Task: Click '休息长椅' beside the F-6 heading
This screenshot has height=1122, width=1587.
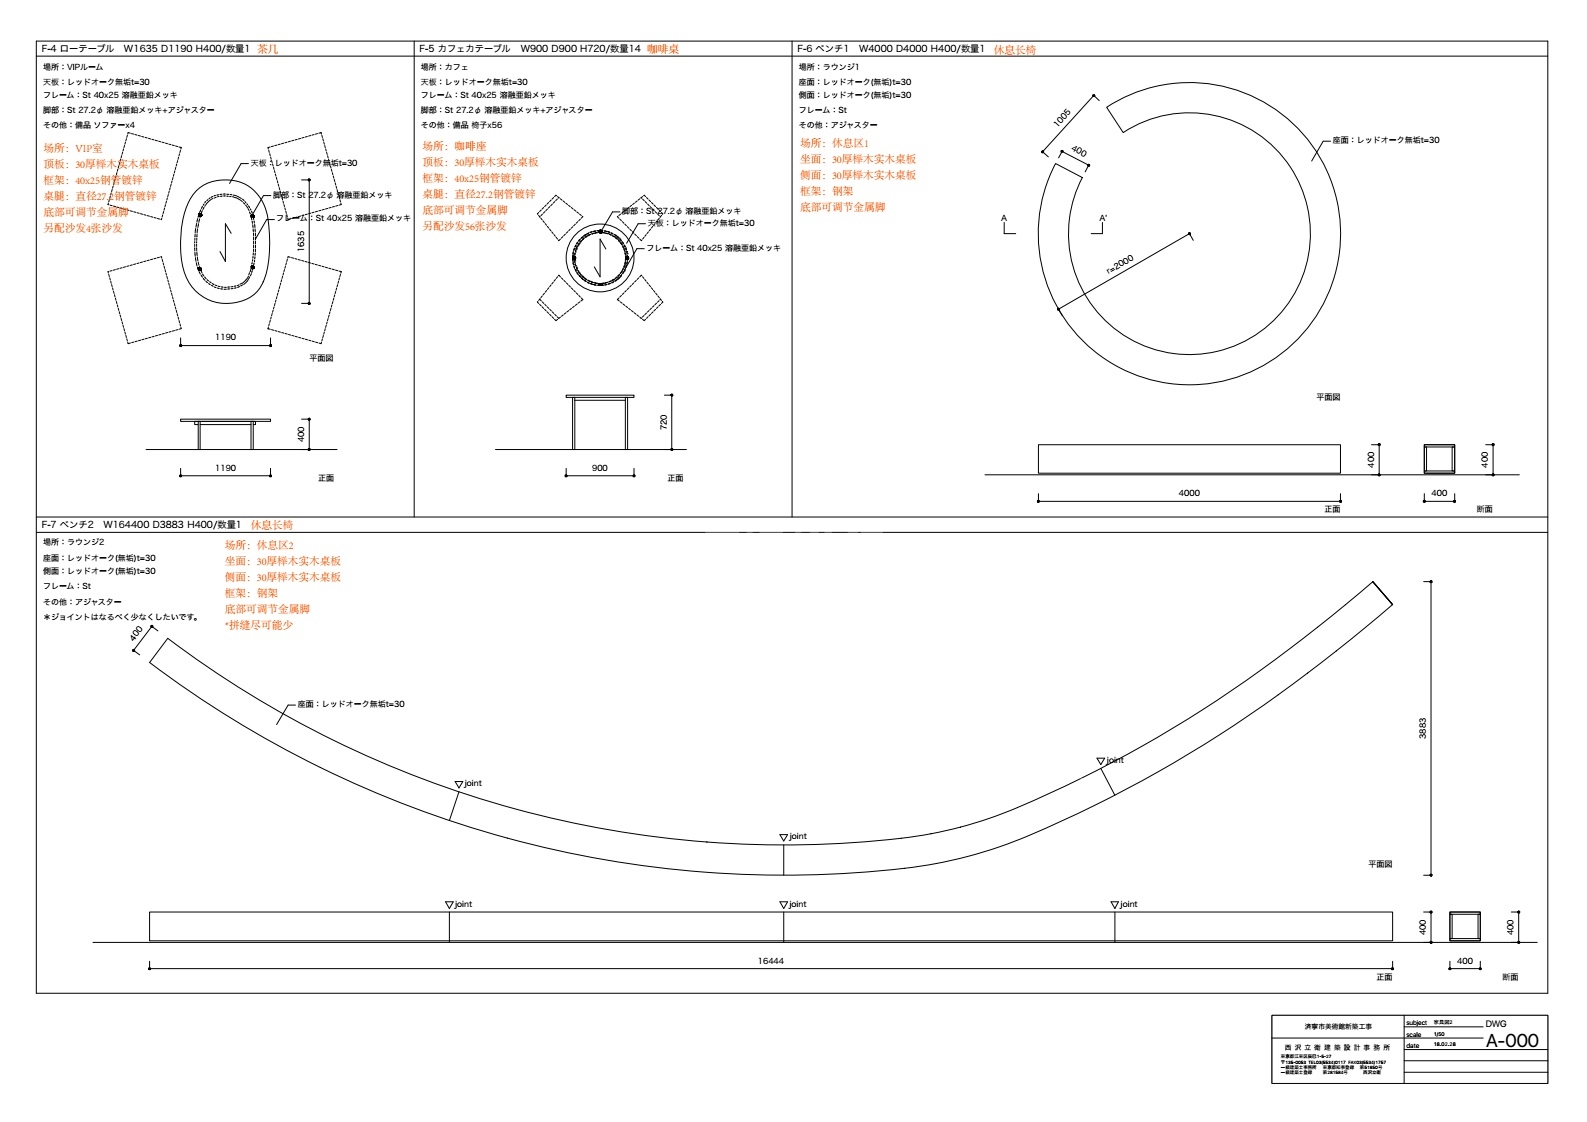Action: pyautogui.click(x=1015, y=49)
